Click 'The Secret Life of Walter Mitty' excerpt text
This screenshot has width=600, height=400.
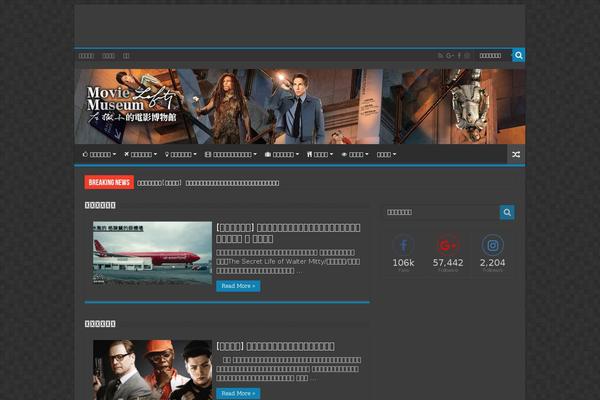coord(277,261)
